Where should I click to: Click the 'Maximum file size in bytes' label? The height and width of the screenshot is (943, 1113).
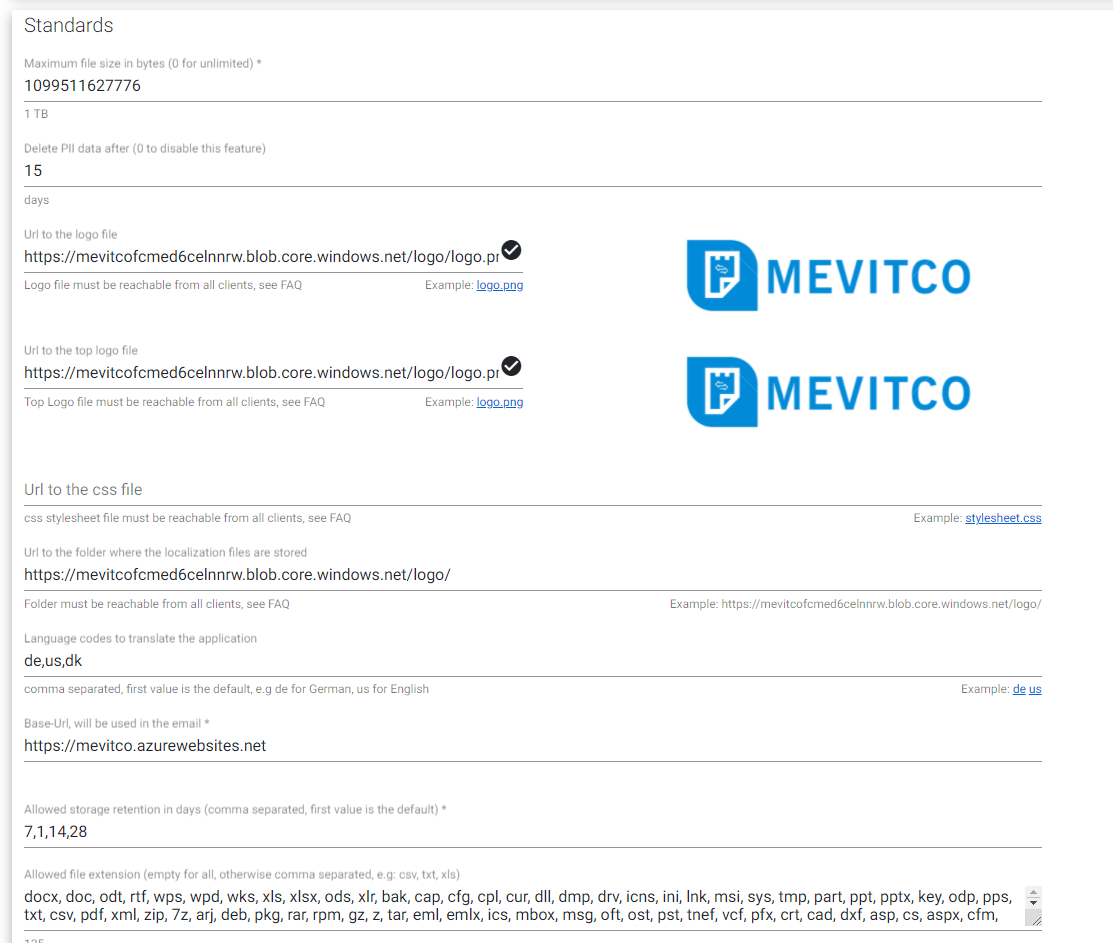(x=143, y=63)
